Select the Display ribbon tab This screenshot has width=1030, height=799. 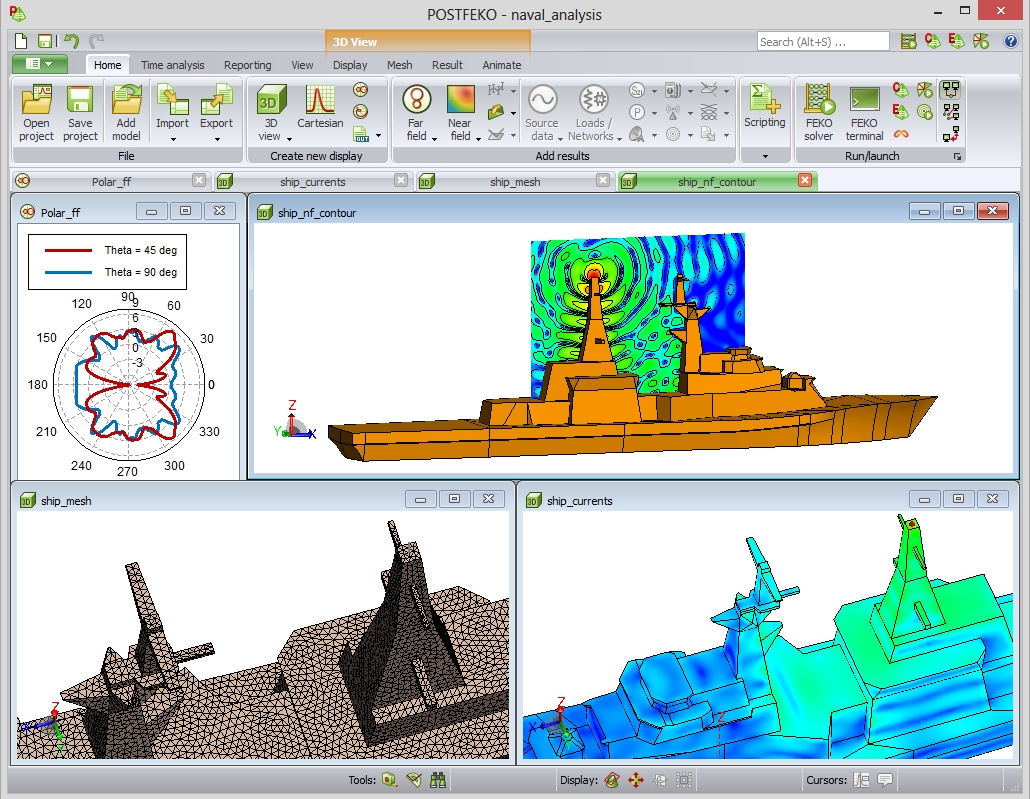350,65
